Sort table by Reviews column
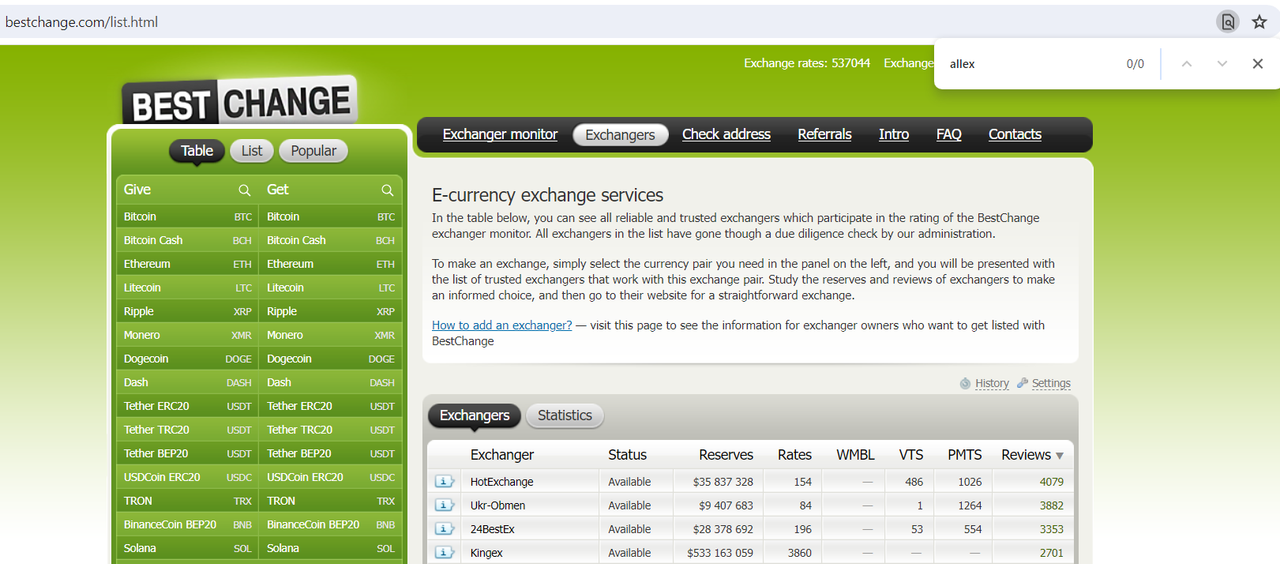Screen dimensions: 1280x564 pyautogui.click(x=1032, y=455)
